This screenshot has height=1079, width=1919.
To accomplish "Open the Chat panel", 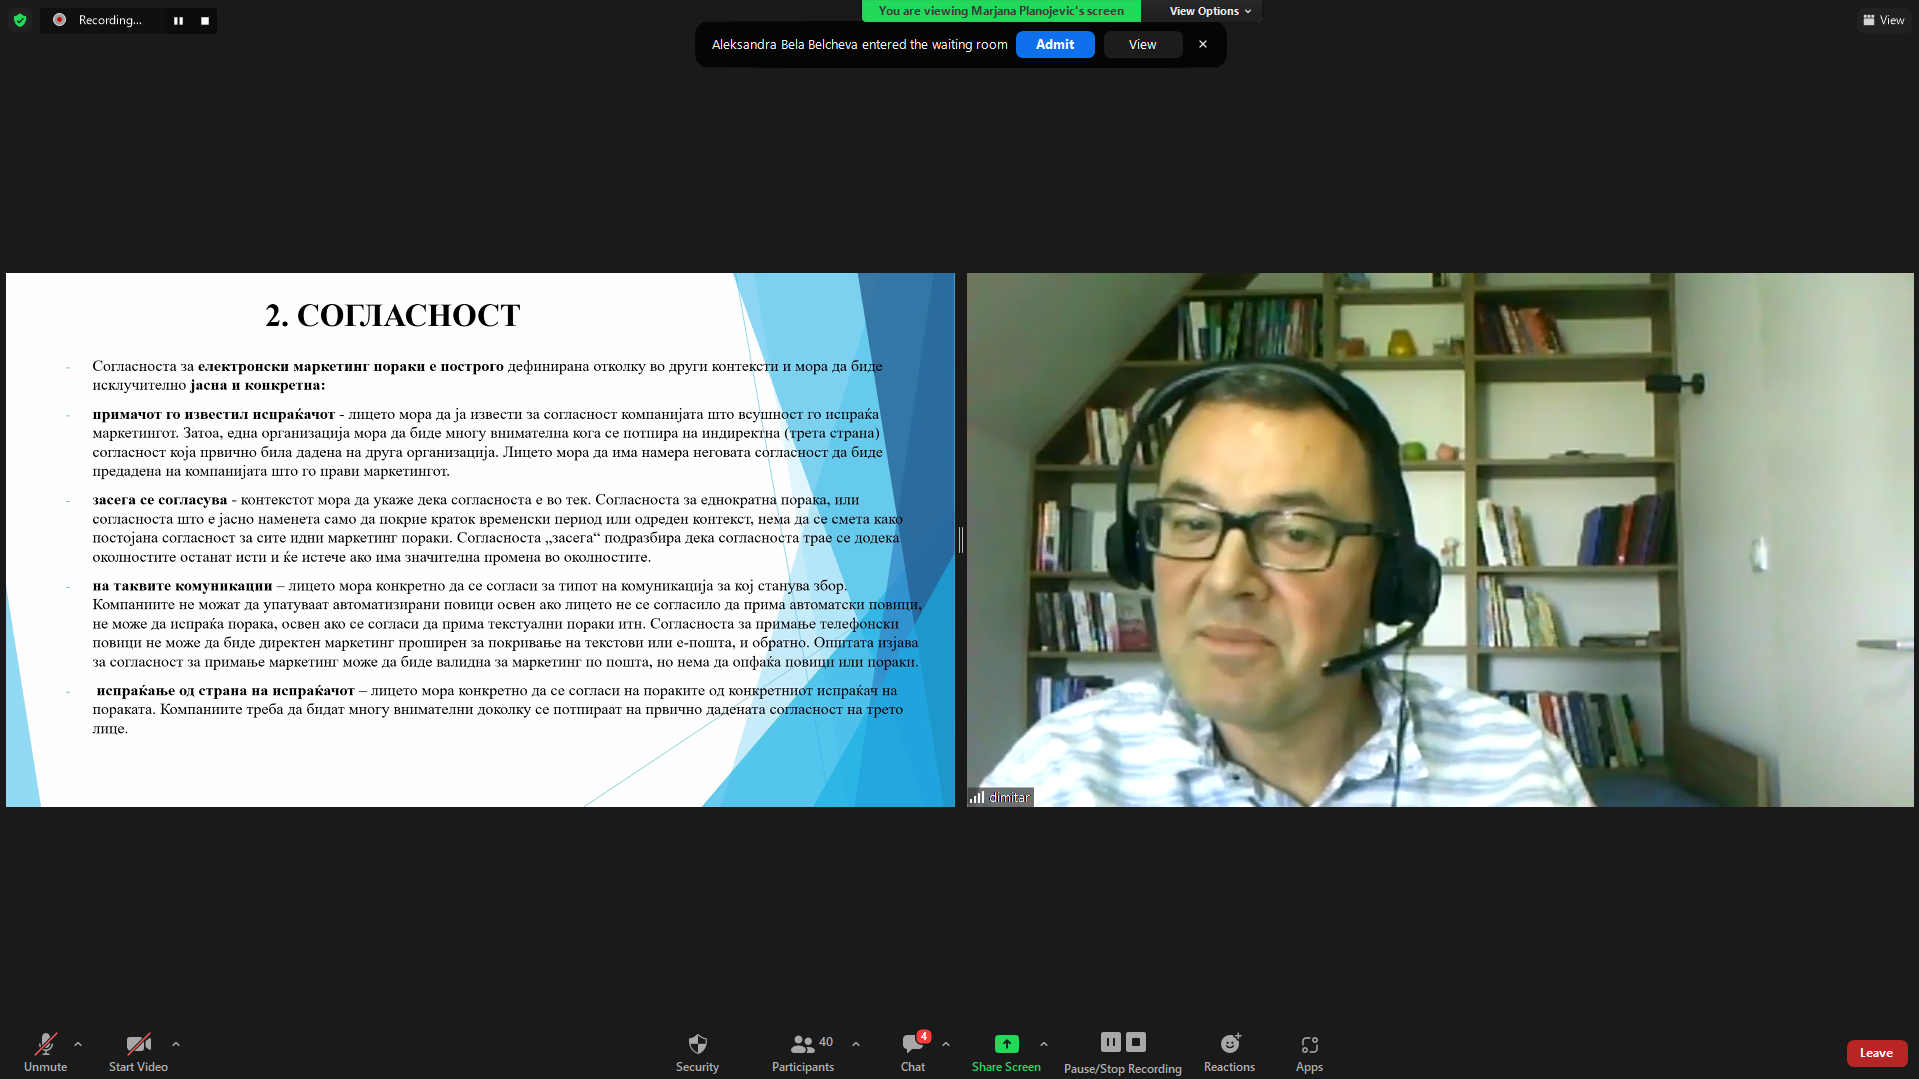I will [912, 1044].
